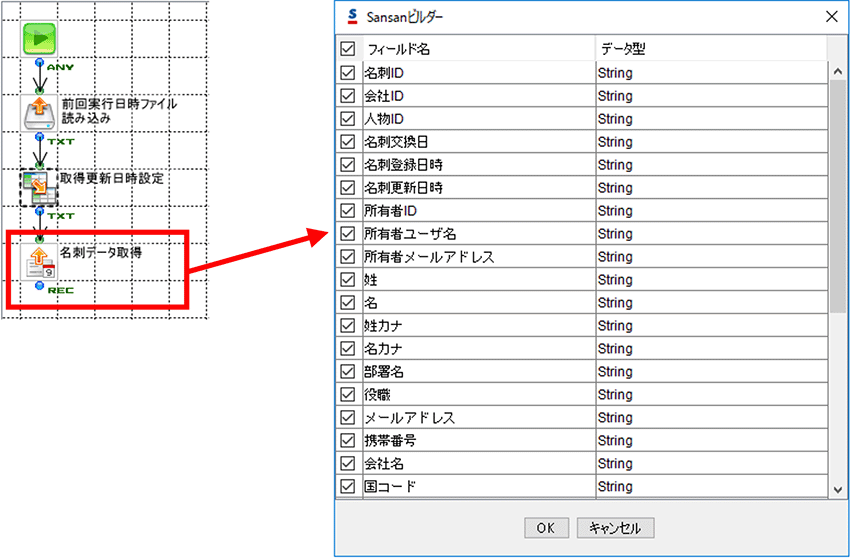
Task: Toggle the 名刺更新日時 checkbox
Action: coord(347,188)
